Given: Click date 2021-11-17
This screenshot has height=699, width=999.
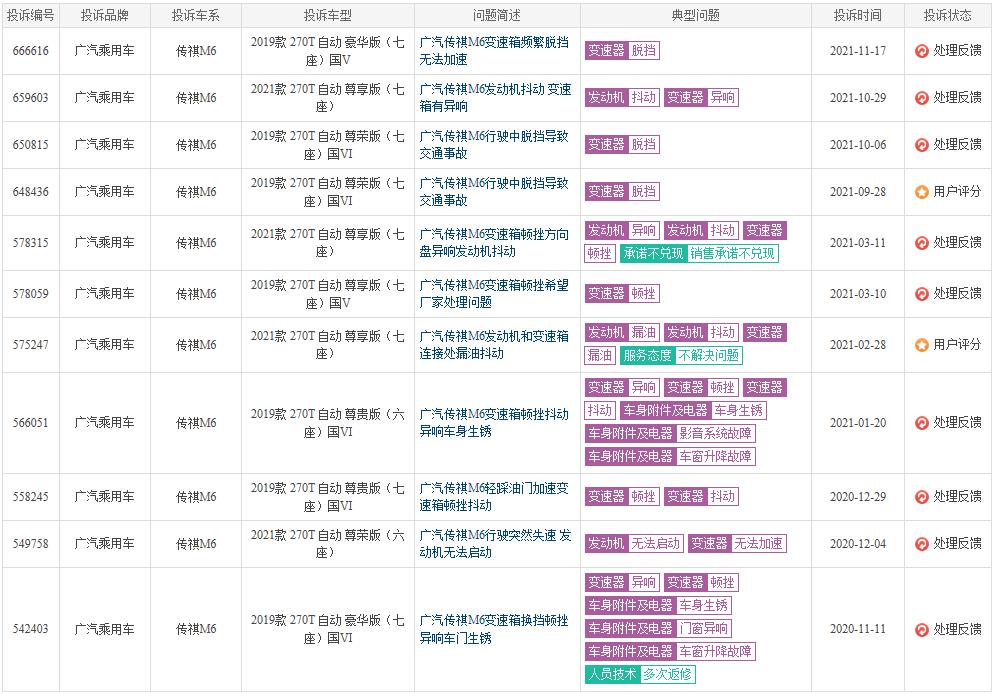Looking at the screenshot, I should (858, 51).
